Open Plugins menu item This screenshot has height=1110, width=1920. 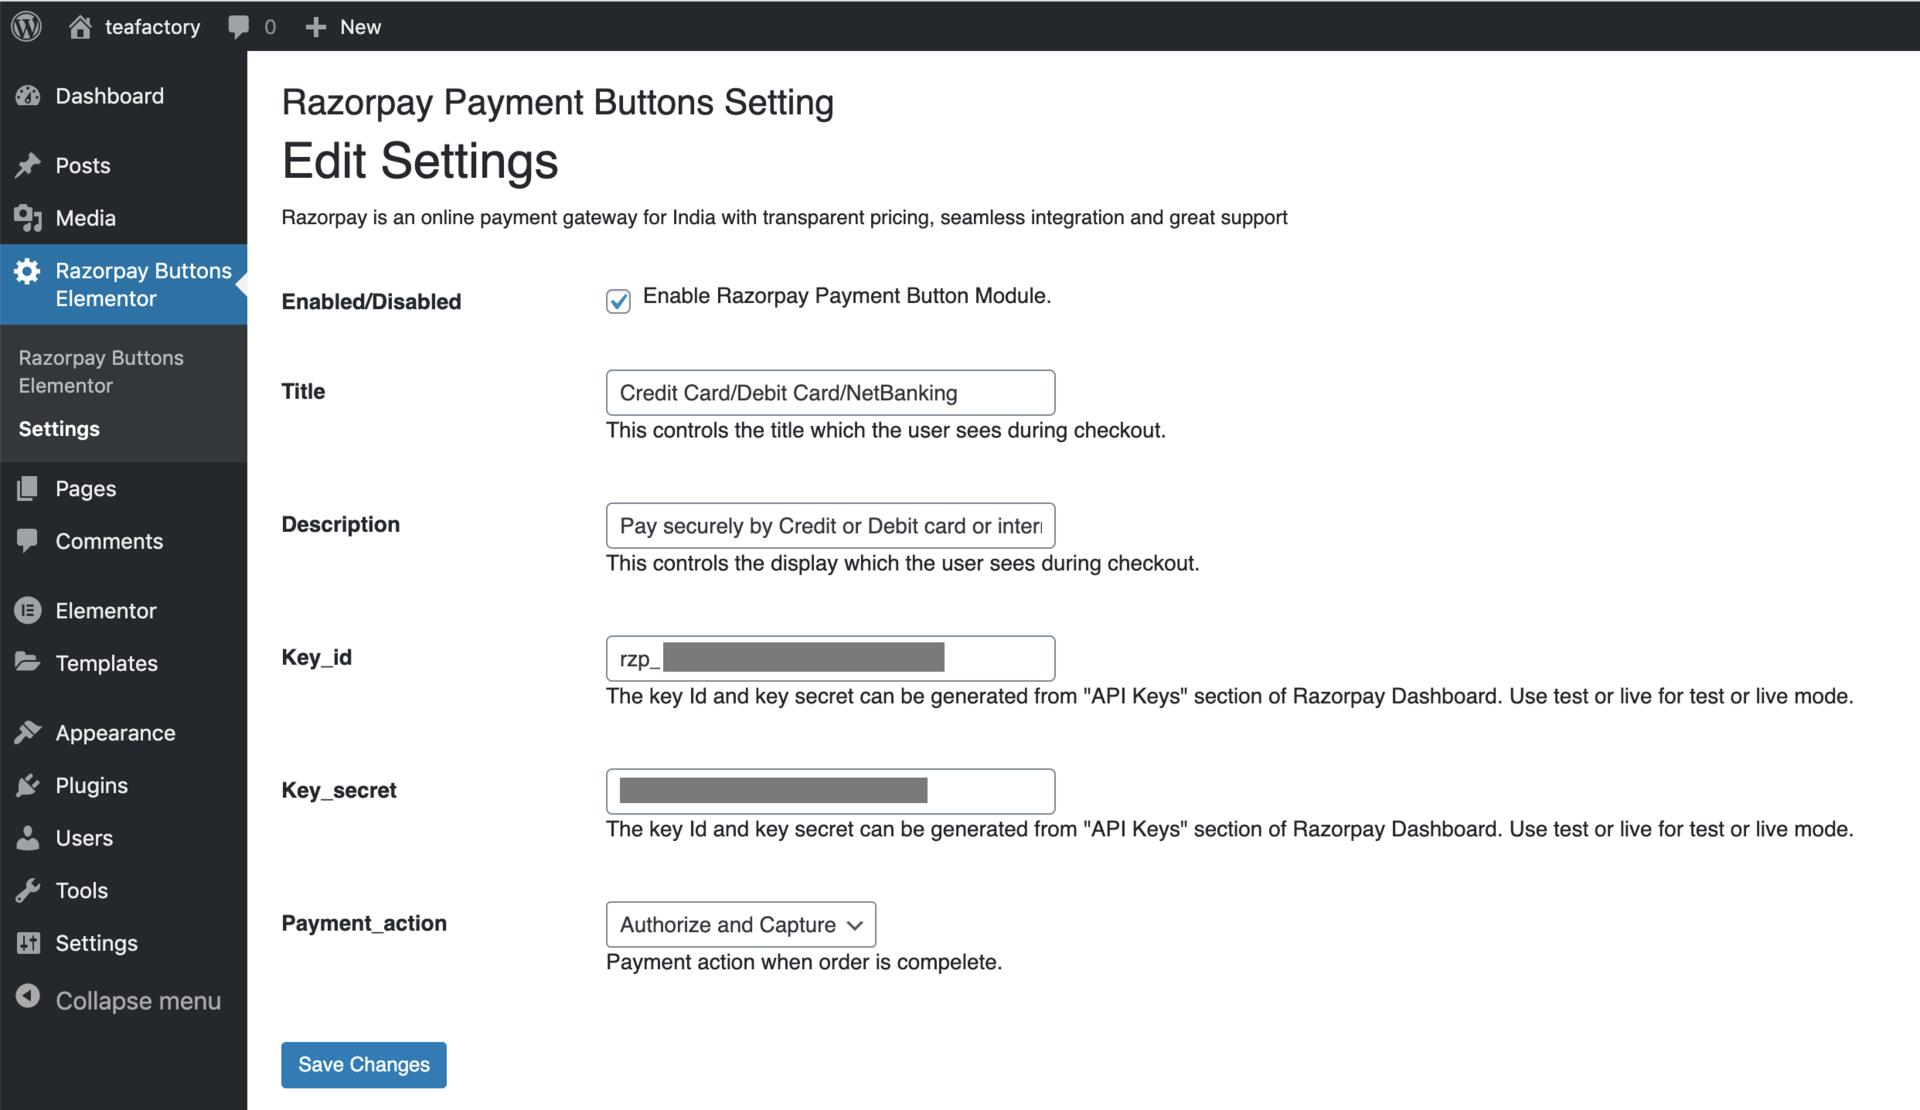124,785
